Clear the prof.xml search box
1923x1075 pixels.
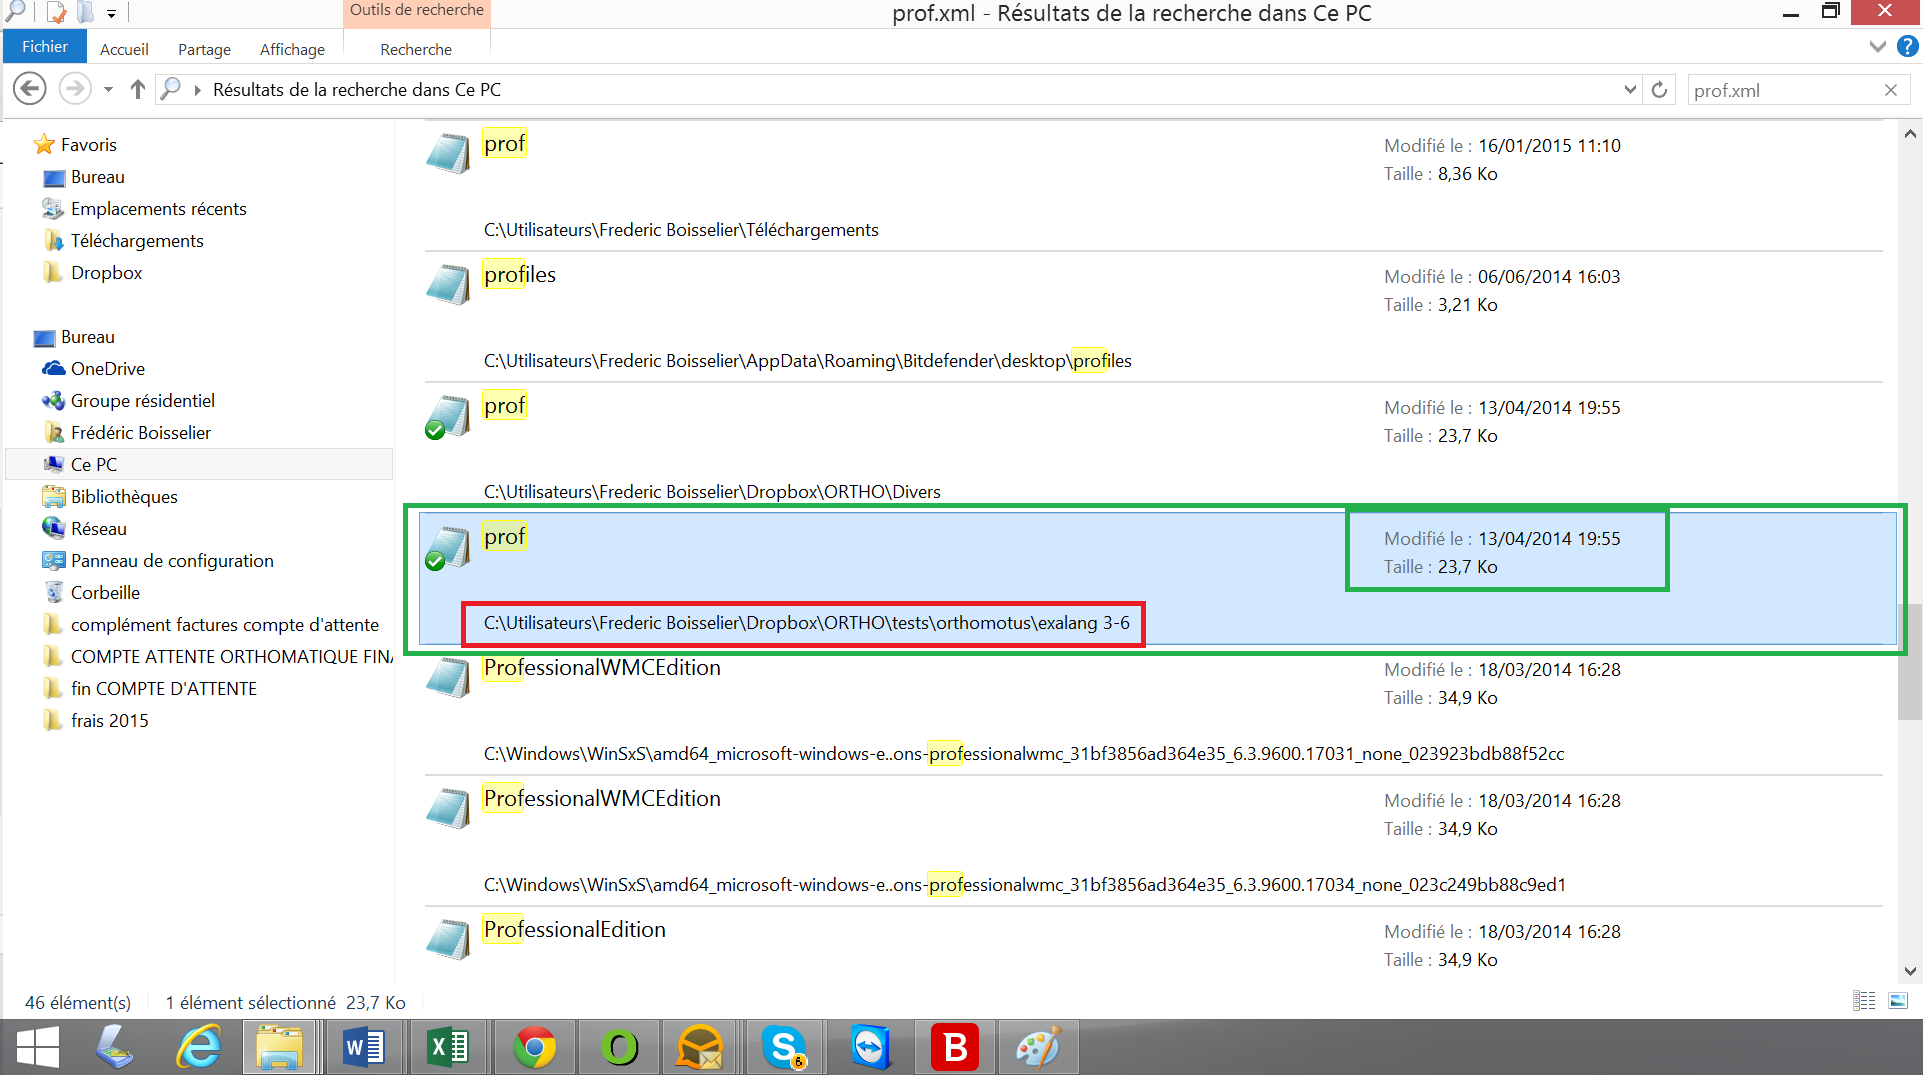[1890, 90]
